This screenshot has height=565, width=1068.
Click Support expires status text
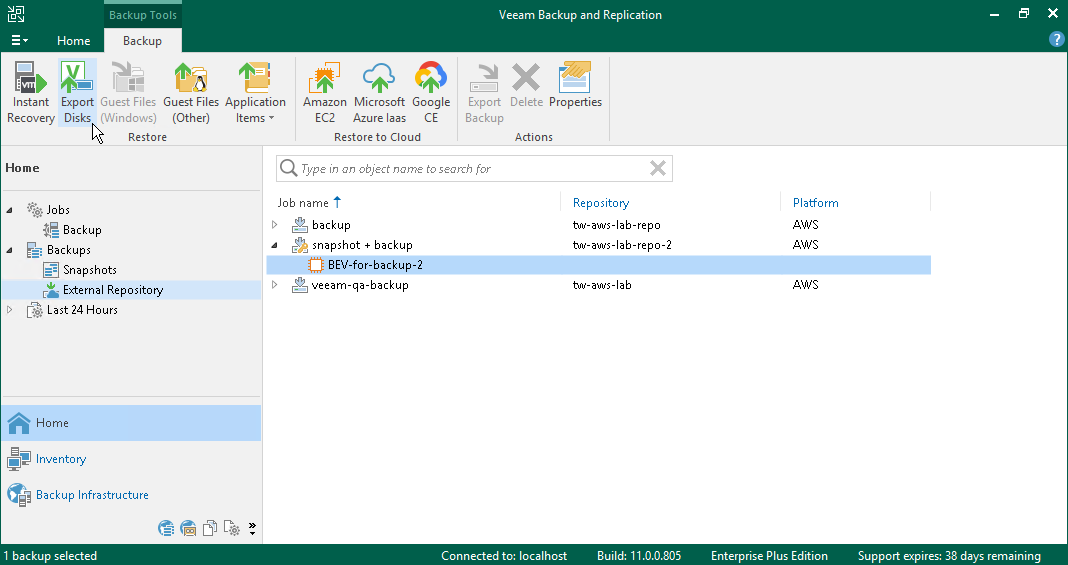949,555
